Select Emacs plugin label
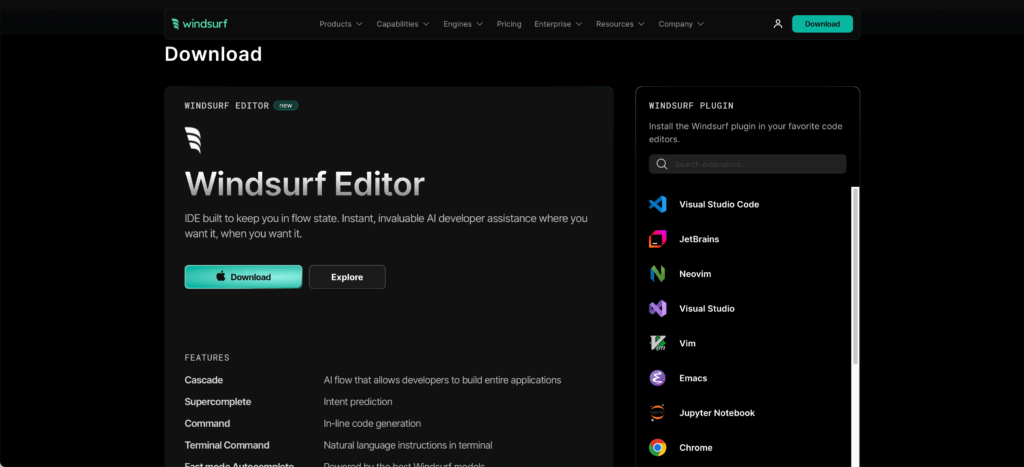 click(x=693, y=378)
